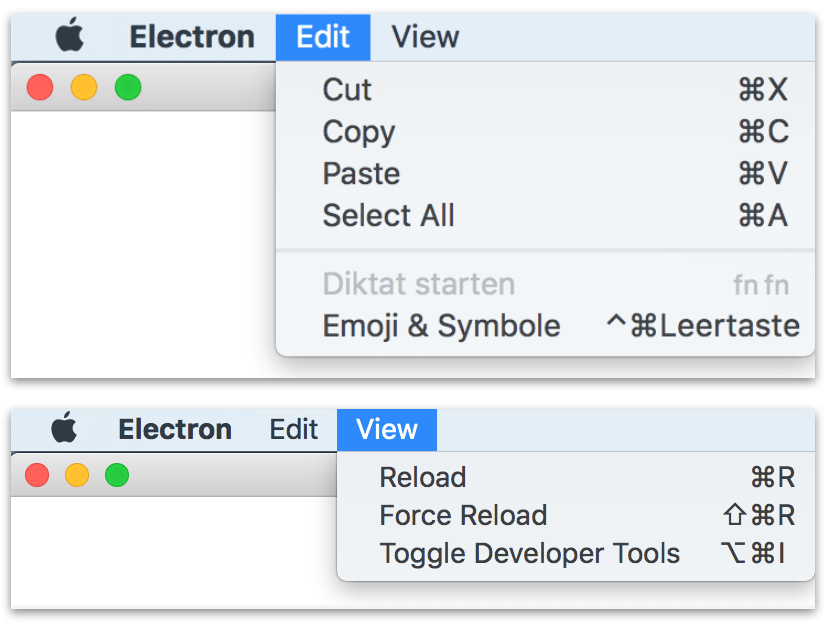Choose Copy from the Edit menu

tap(545, 132)
